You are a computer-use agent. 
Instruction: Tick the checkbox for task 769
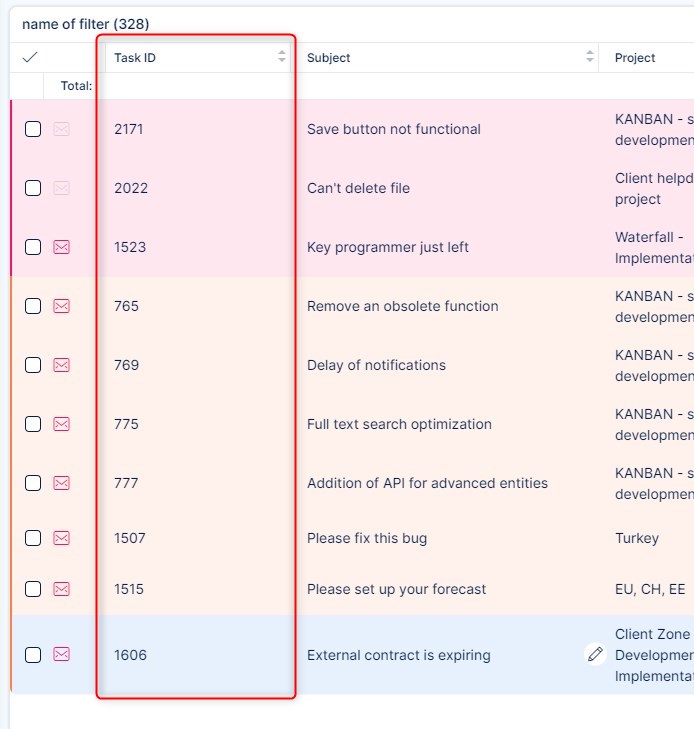33,365
